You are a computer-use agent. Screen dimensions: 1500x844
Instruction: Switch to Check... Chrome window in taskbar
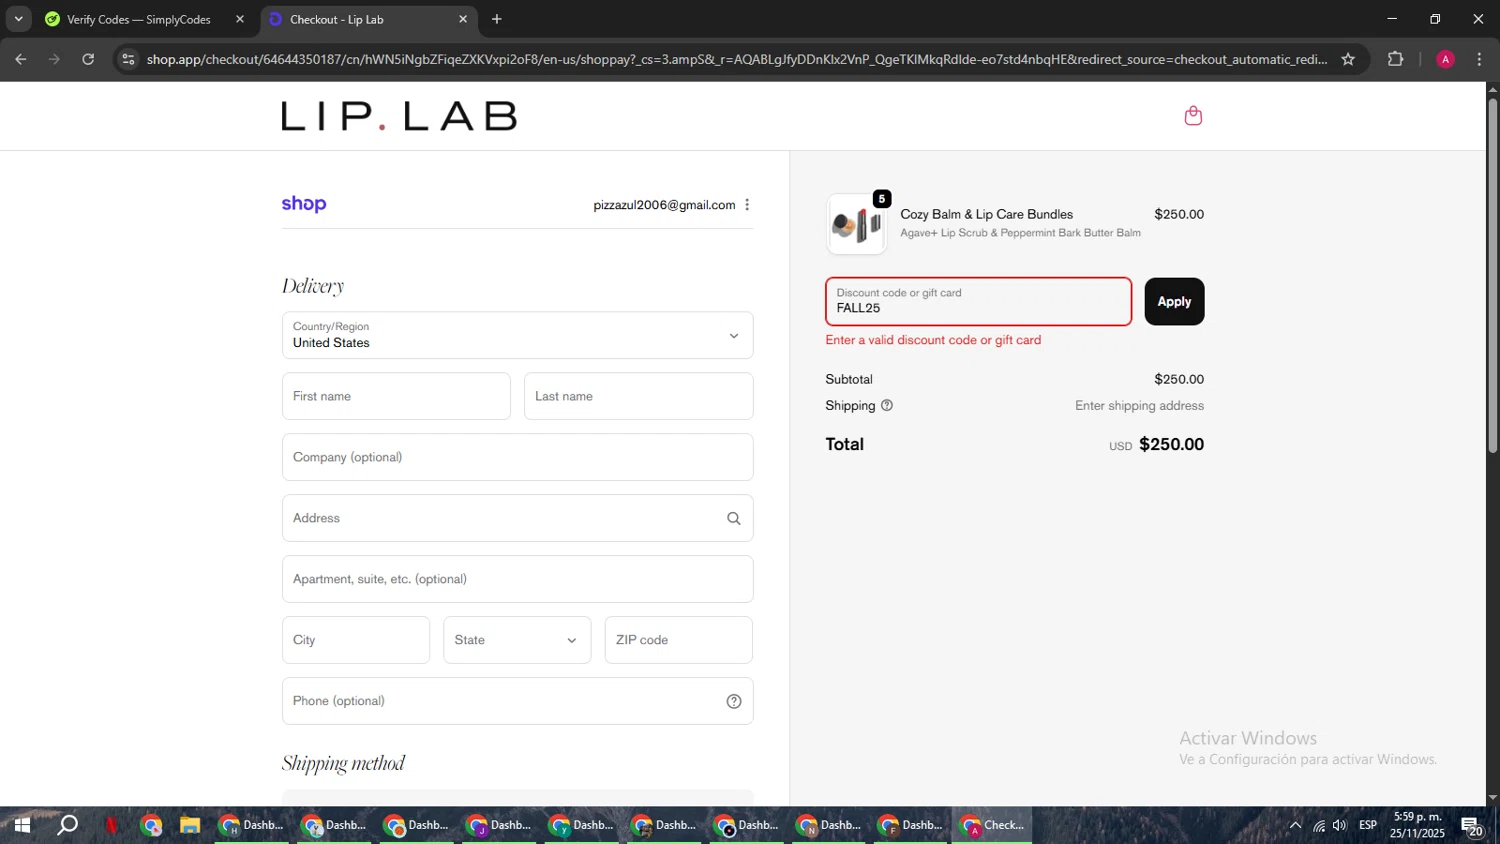click(x=991, y=825)
